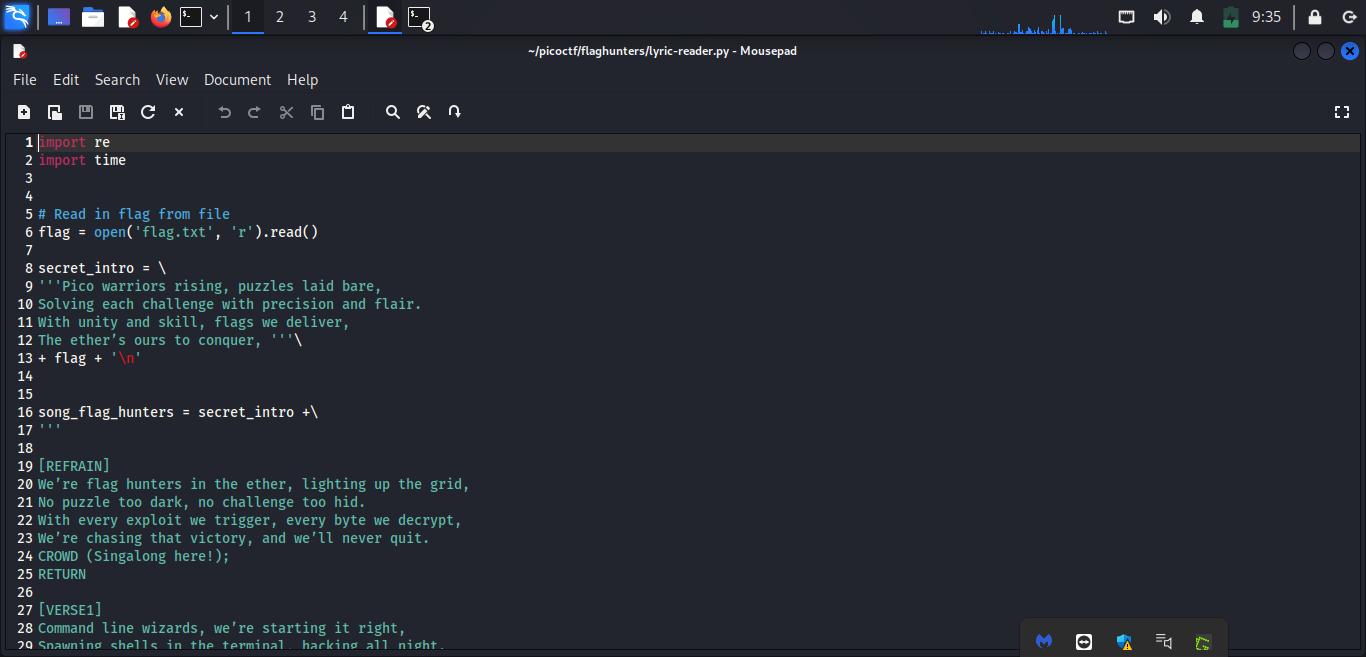The height and width of the screenshot is (657, 1366).
Task: Switch to workspace 3
Action: [x=312, y=17]
